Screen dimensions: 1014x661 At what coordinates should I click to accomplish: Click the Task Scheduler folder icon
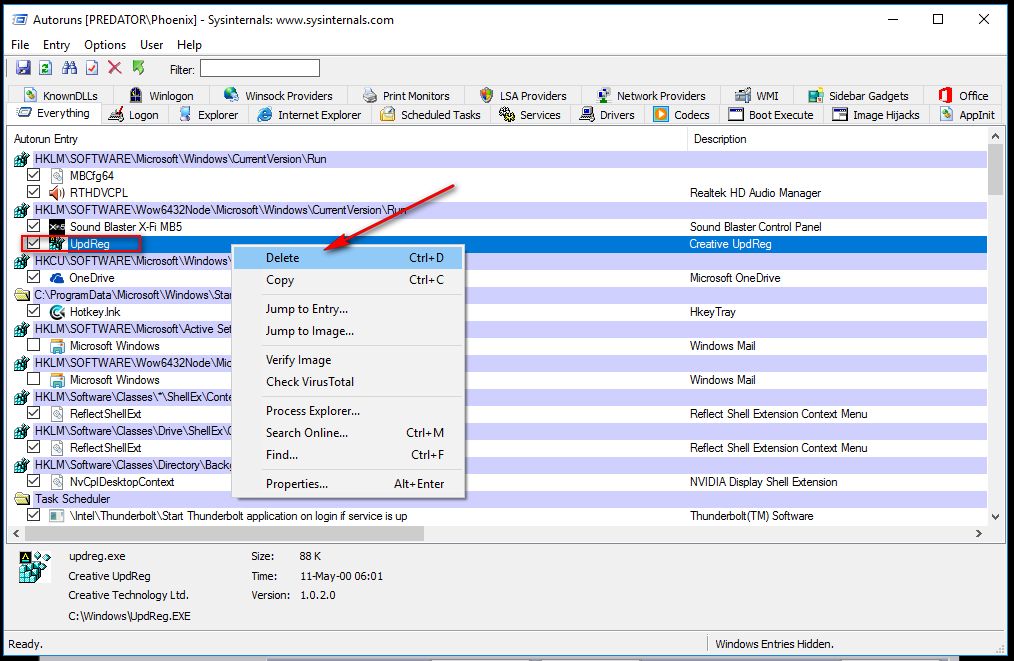[22, 499]
